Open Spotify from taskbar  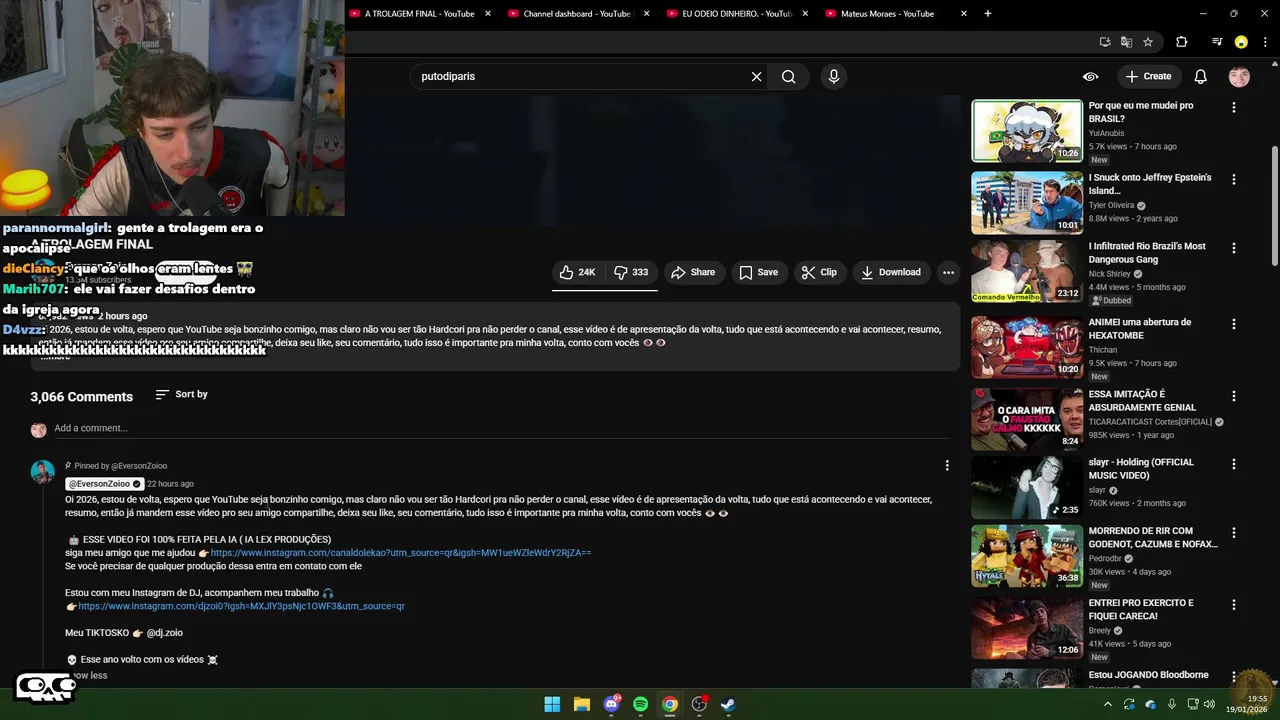640,704
